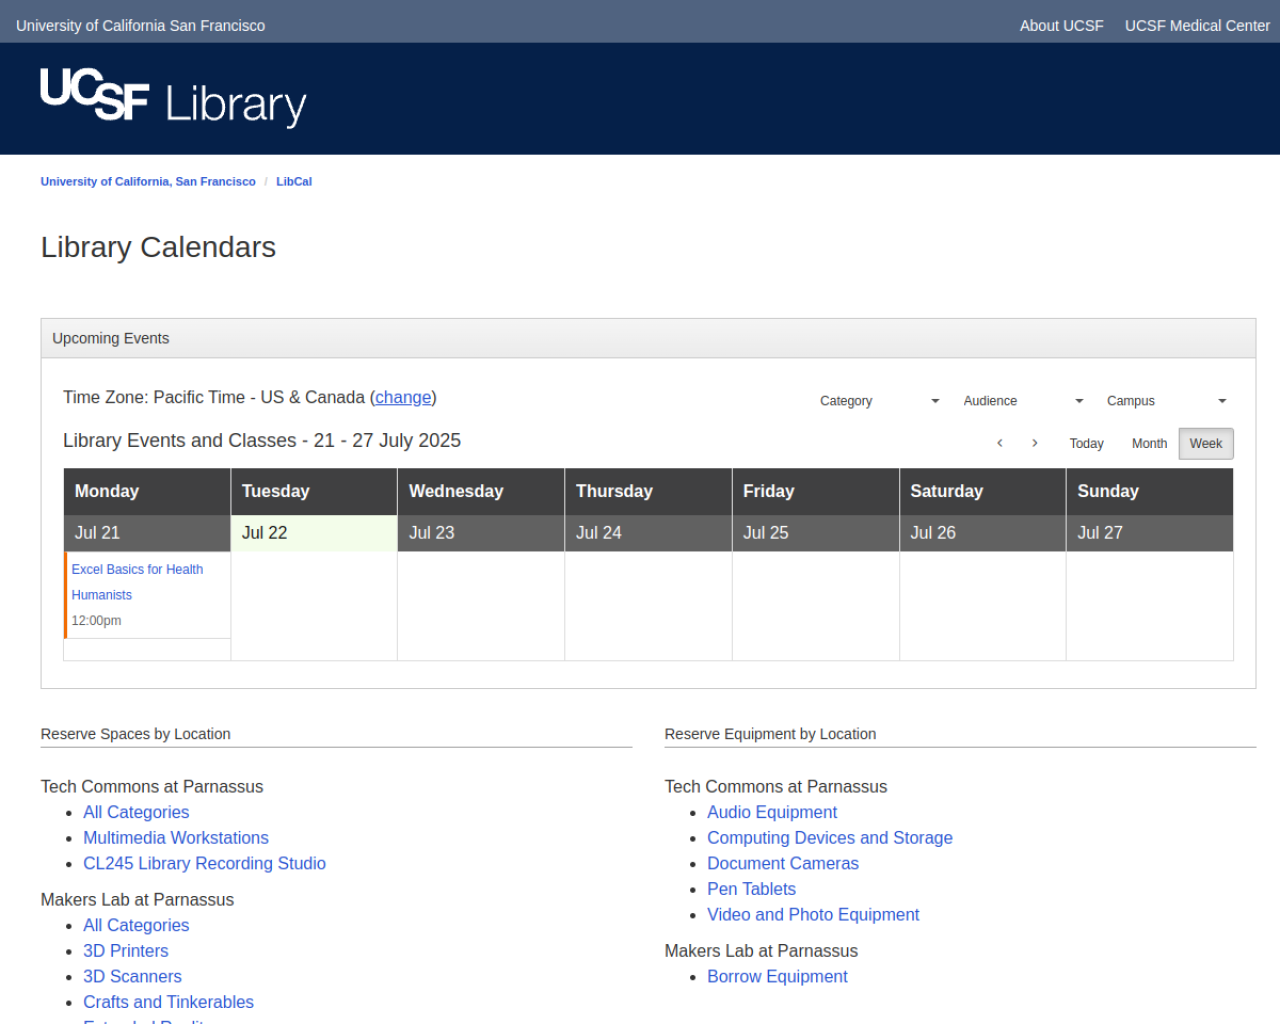Select Thursday column header
This screenshot has height=1024, width=1280.
[x=648, y=491]
